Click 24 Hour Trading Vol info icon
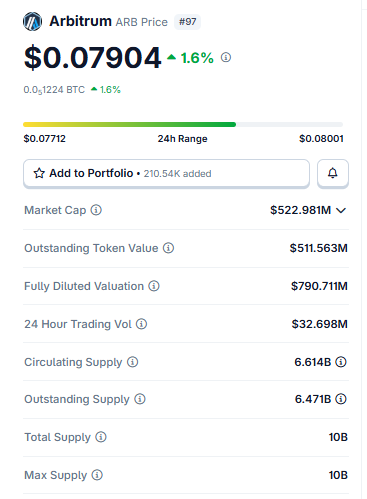 [141, 324]
